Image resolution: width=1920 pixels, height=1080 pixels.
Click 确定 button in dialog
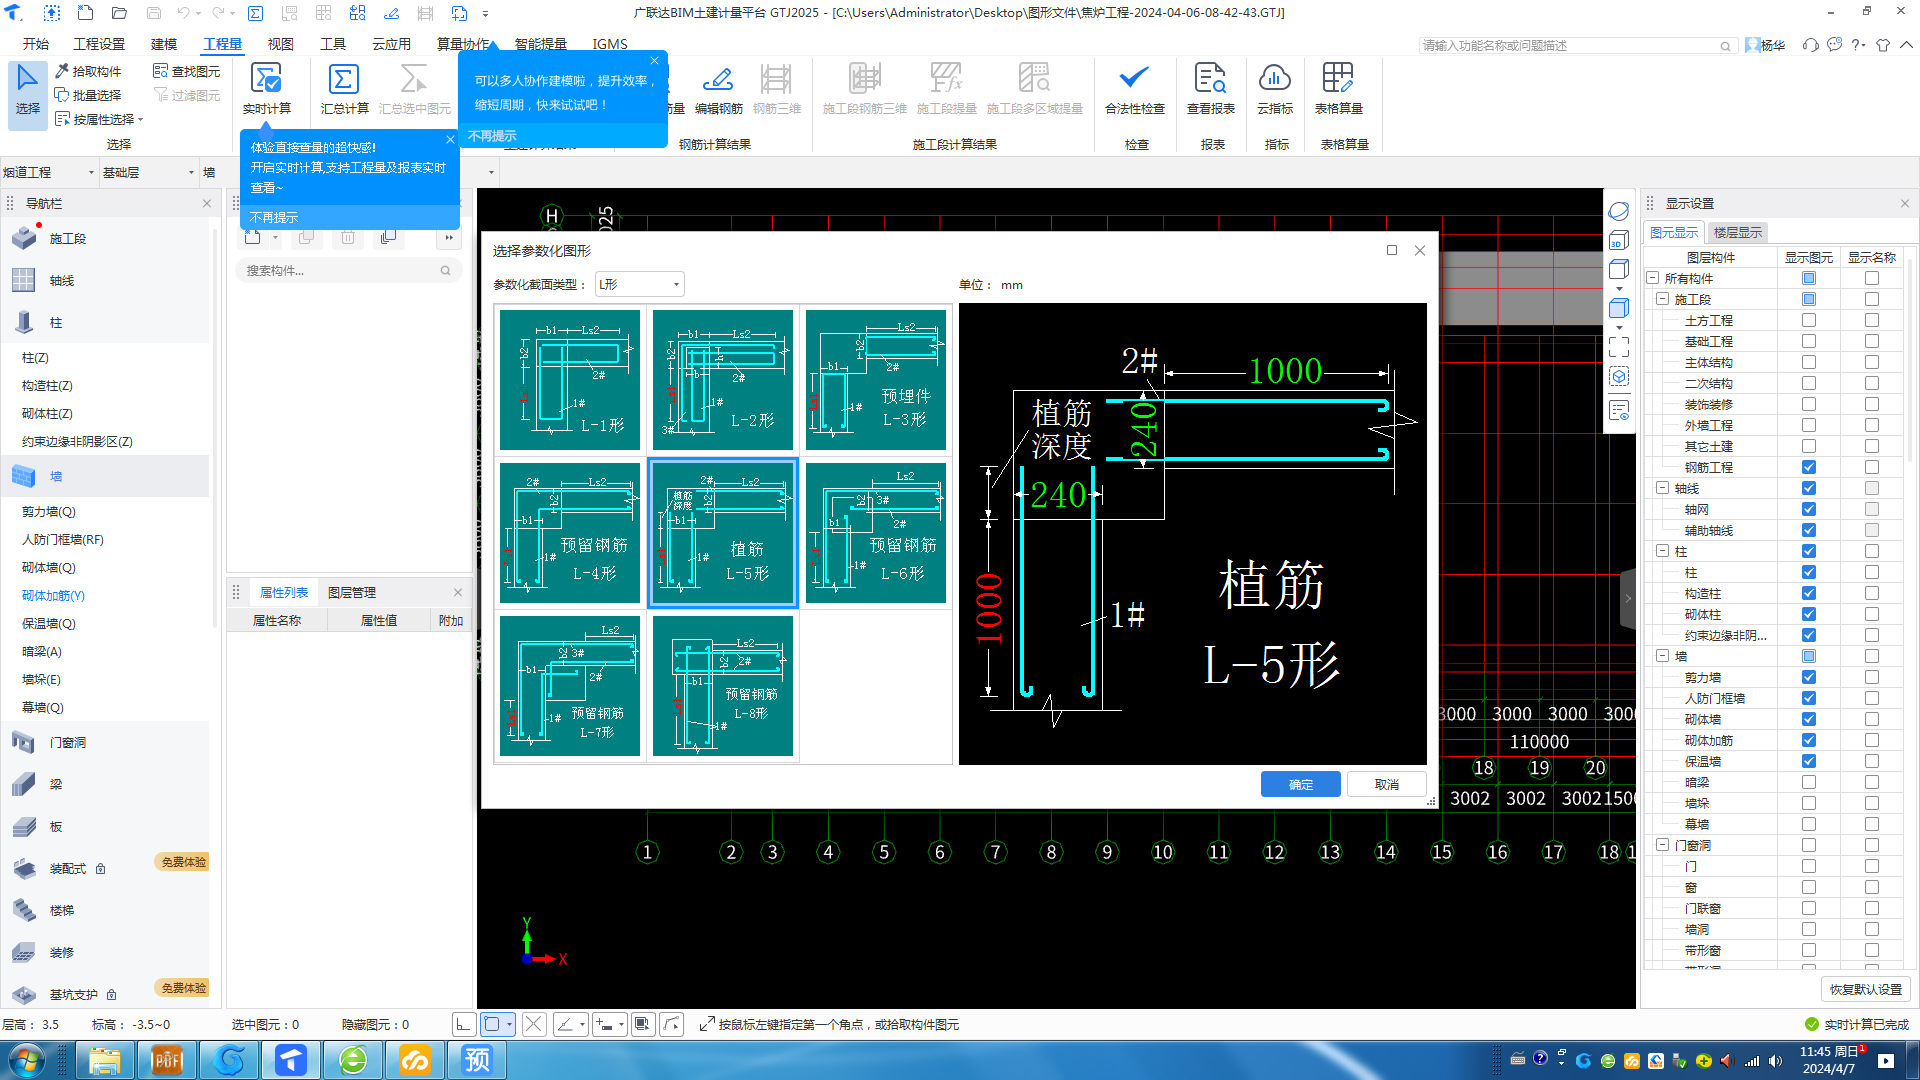[1300, 784]
